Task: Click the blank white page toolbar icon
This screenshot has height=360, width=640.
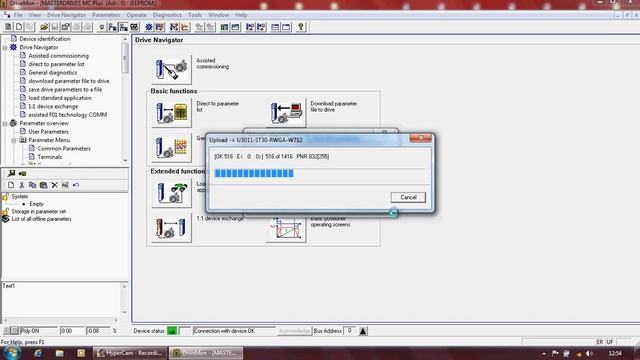Action: click(x=19, y=27)
